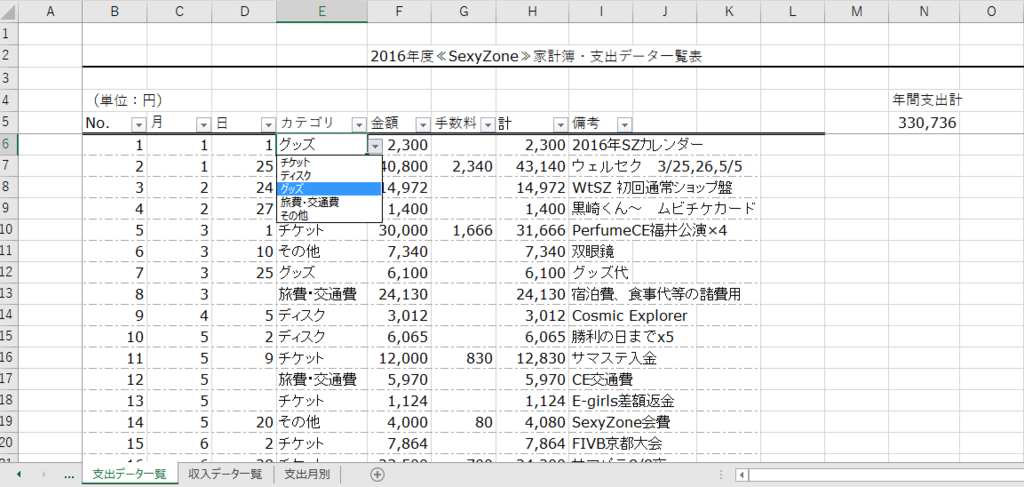Choose チケット from the category list
Image resolution: width=1024 pixels, height=487 pixels.
(329, 163)
